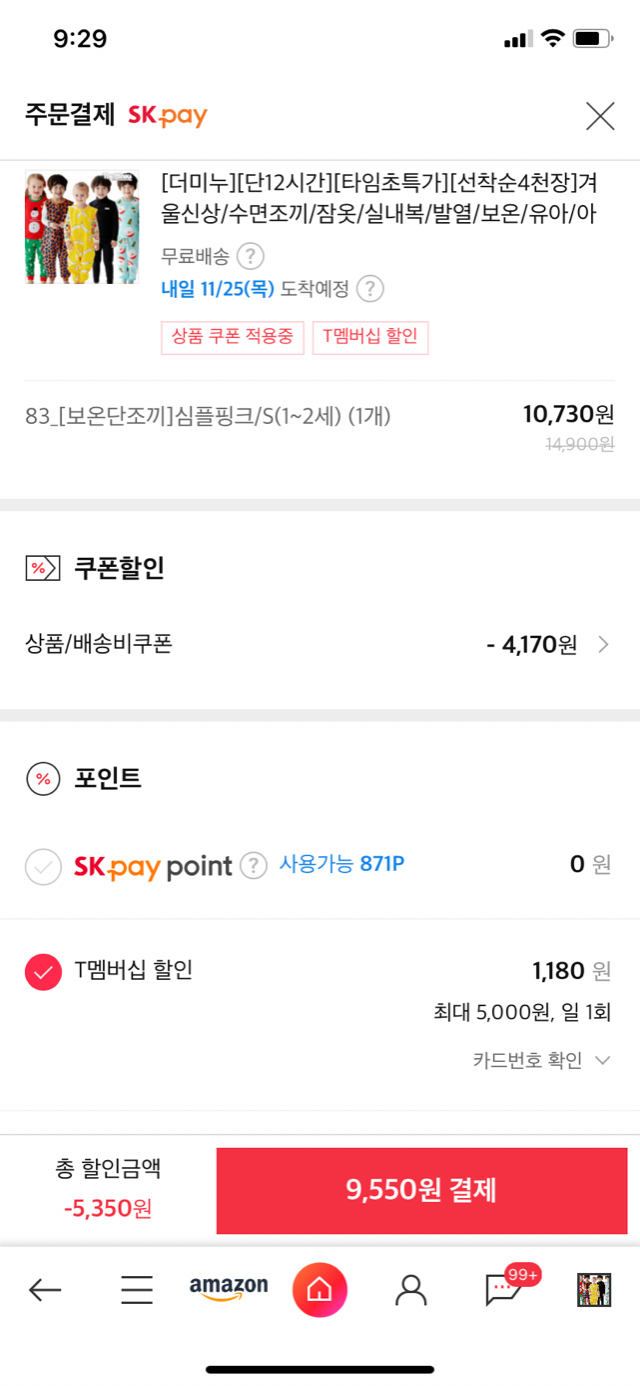The height and width of the screenshot is (1386, 640).
Task: Uncheck the T멤버십 할인 option
Action: tap(43, 971)
